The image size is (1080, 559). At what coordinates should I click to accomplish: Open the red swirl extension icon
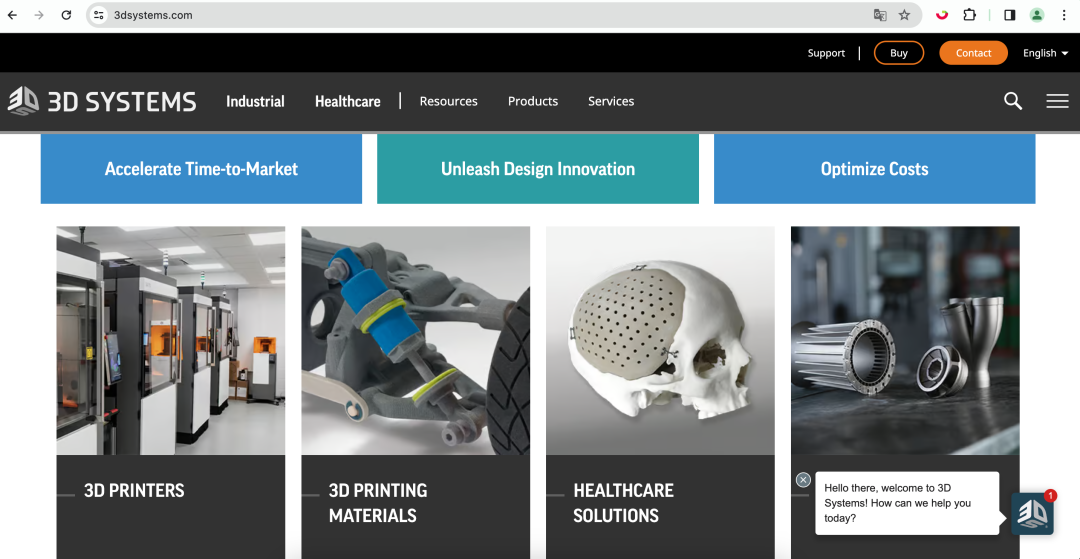click(x=942, y=14)
